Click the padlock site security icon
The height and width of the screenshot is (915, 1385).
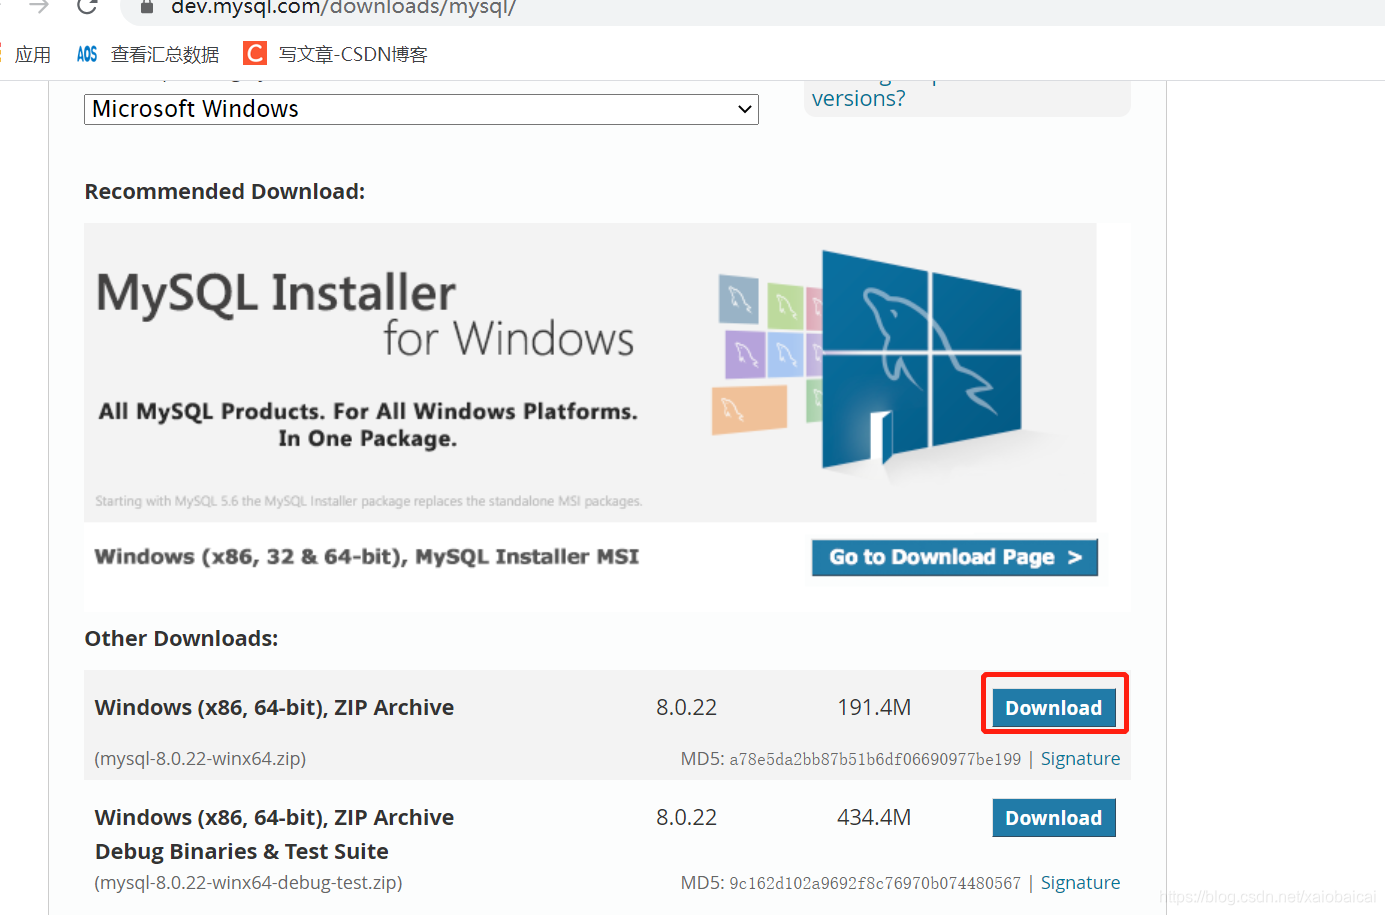(x=147, y=6)
